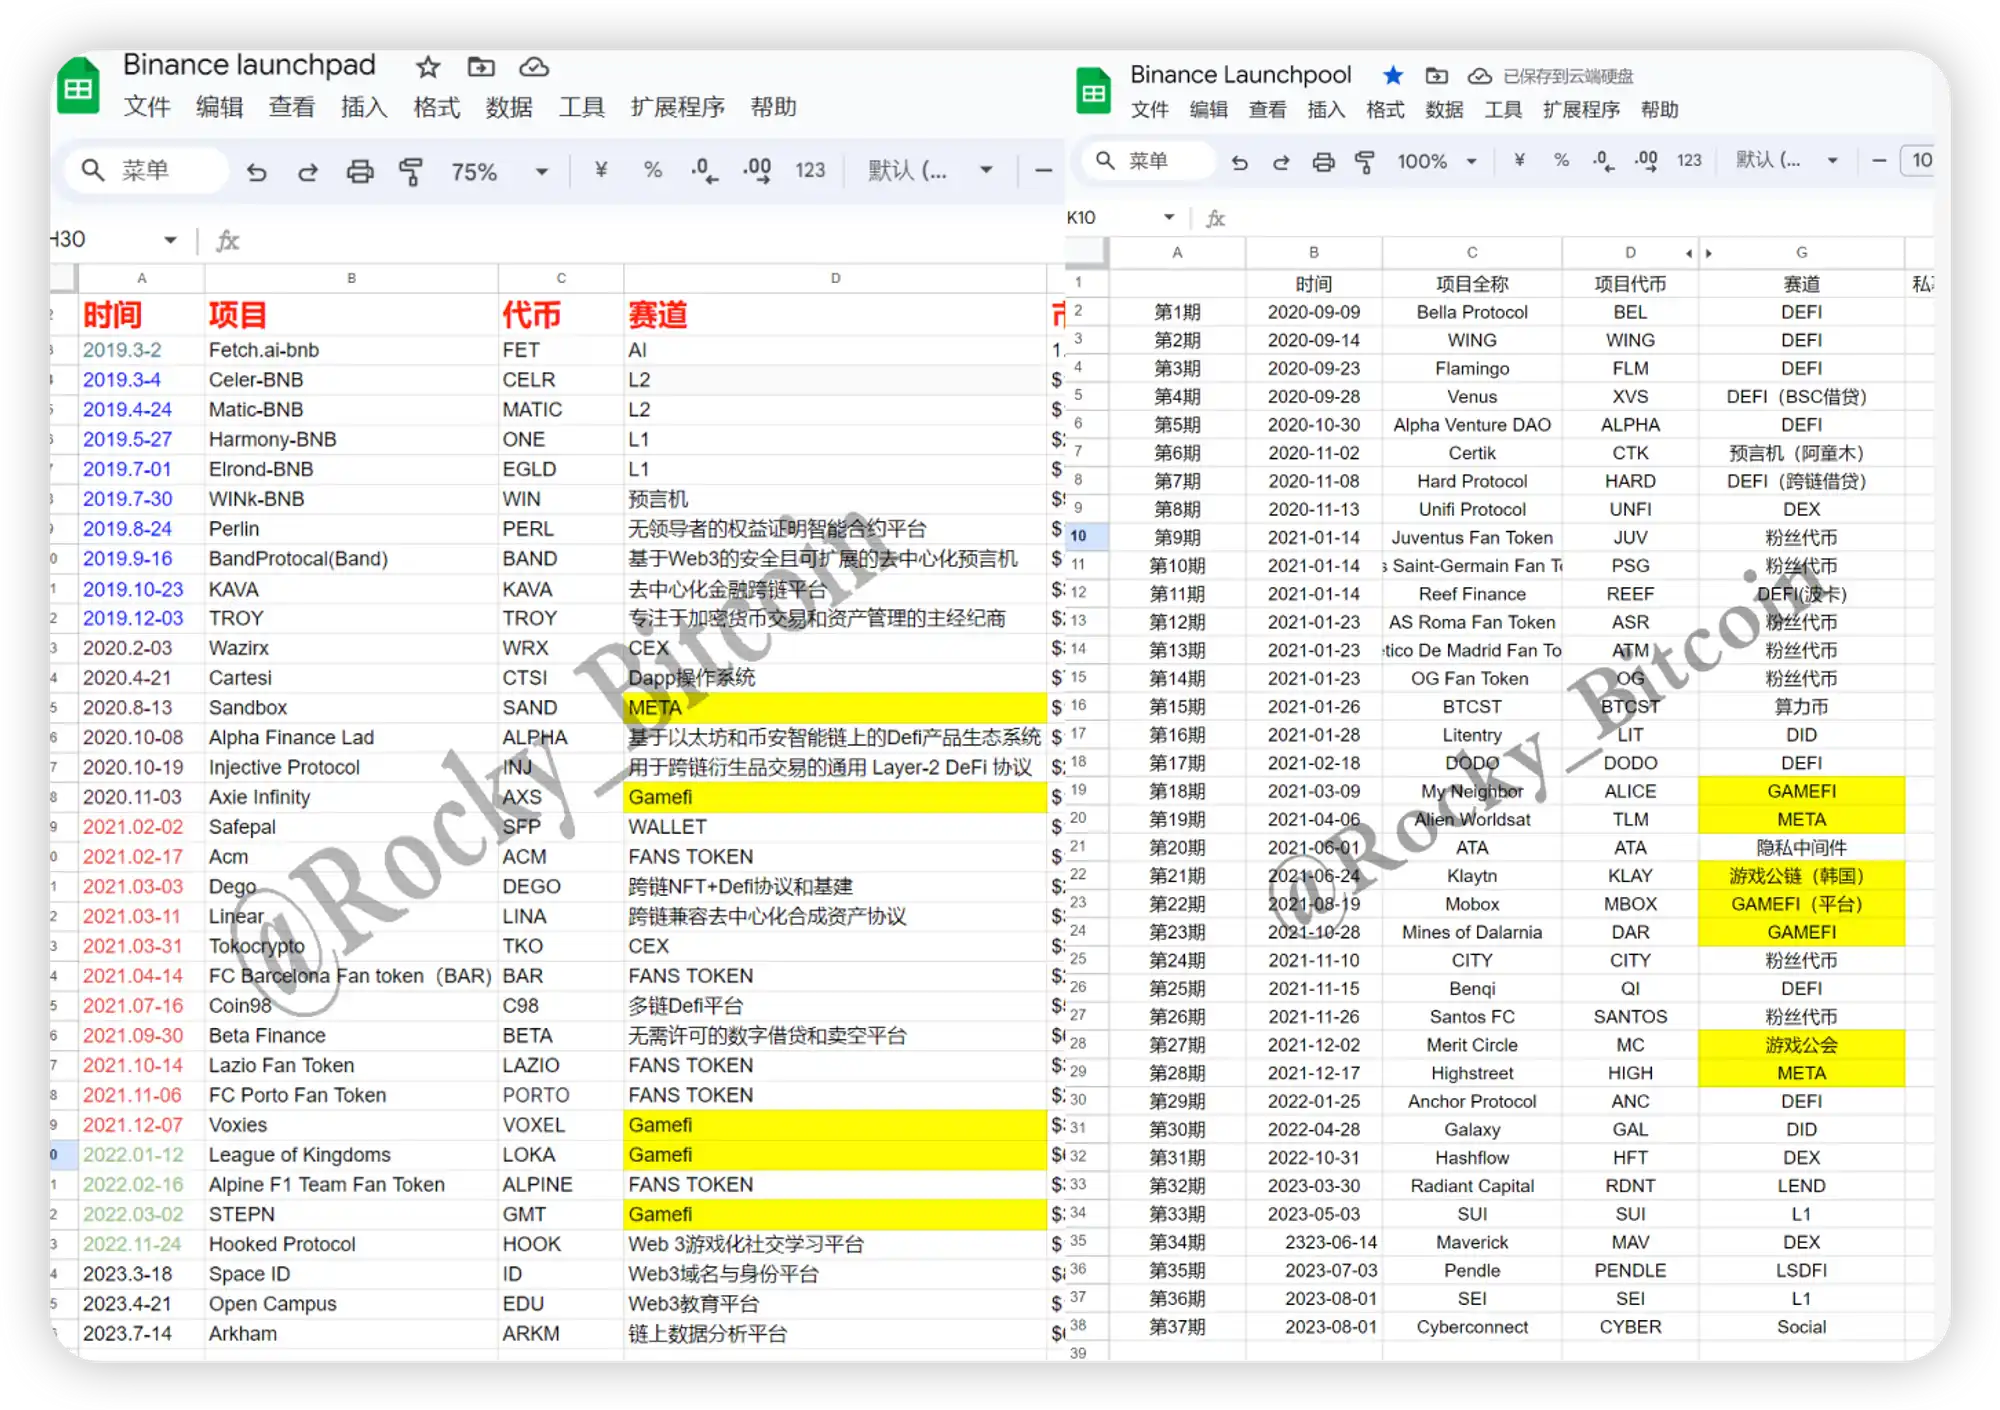Screen dimensions: 2000x1410
Task: Unstar the Binance Launchpool document
Action: pos(1392,76)
